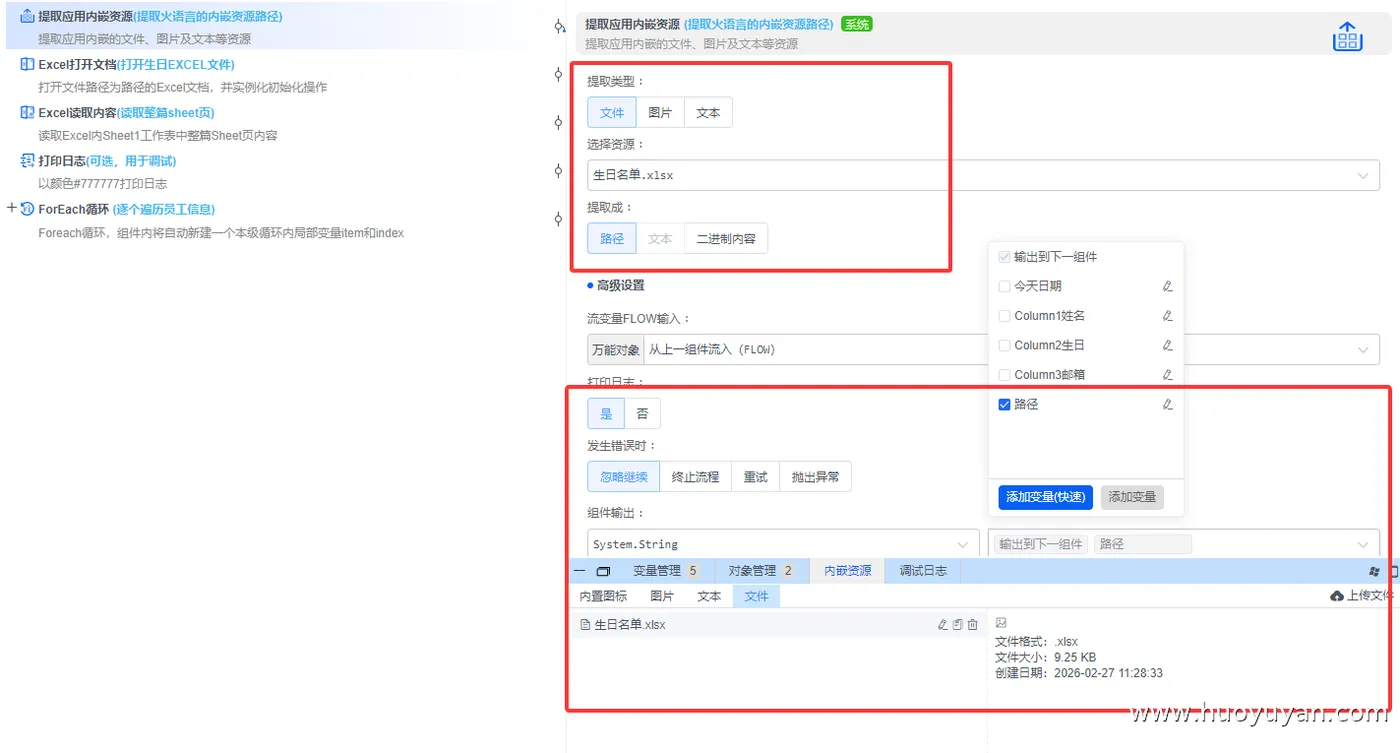Click the Excel读取内容 step icon

tap(27, 112)
